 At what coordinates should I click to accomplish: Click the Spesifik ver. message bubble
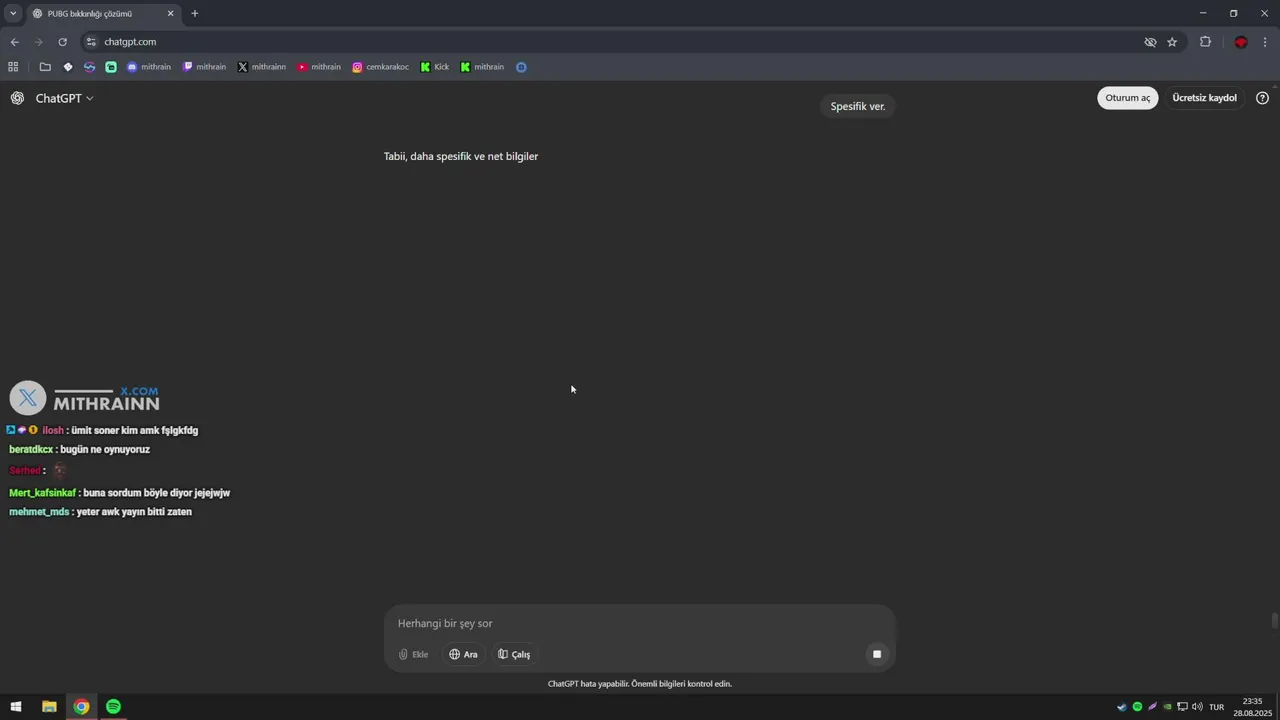click(858, 106)
